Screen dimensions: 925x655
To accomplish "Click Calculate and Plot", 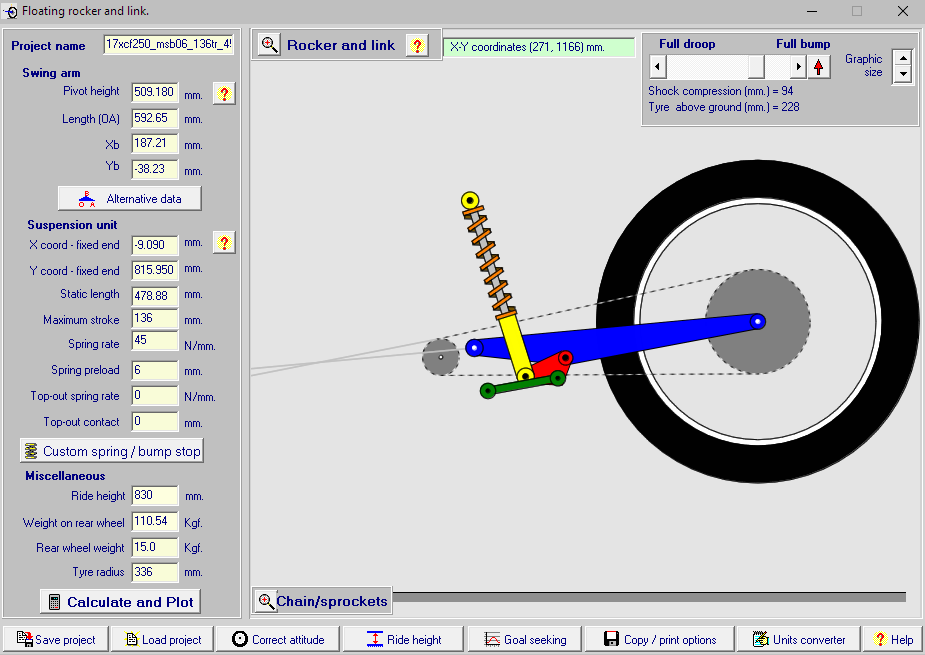I will click(120, 602).
